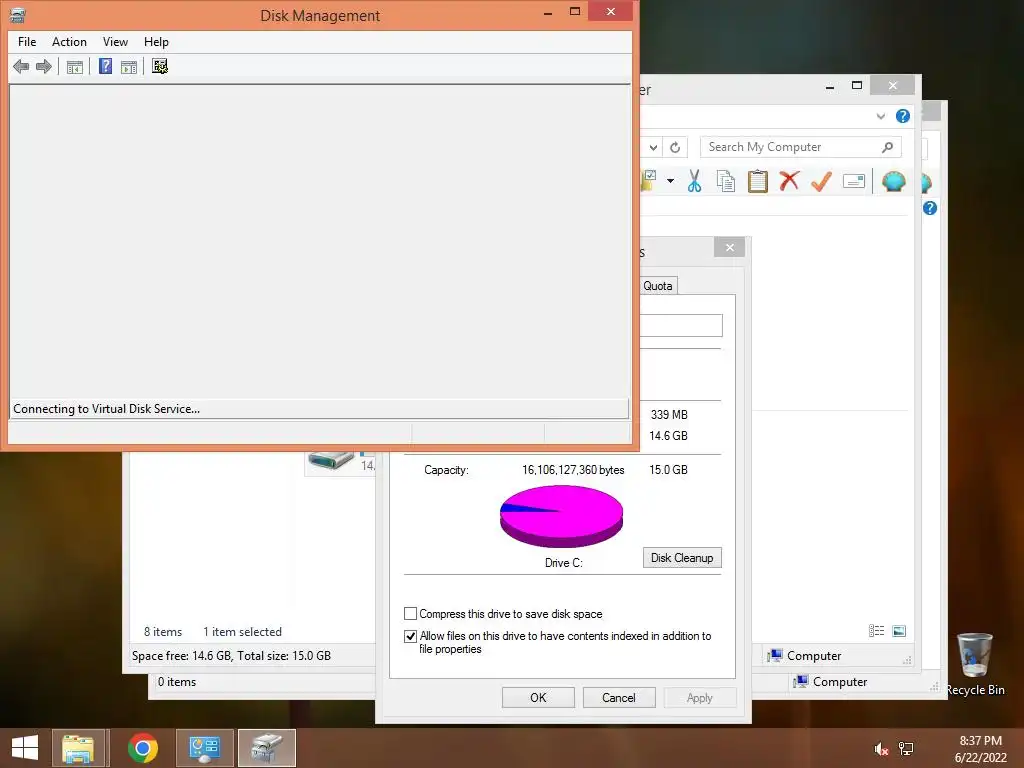Click the blue Help icon in front explorer window
This screenshot has width=1024, height=768.
(x=903, y=116)
